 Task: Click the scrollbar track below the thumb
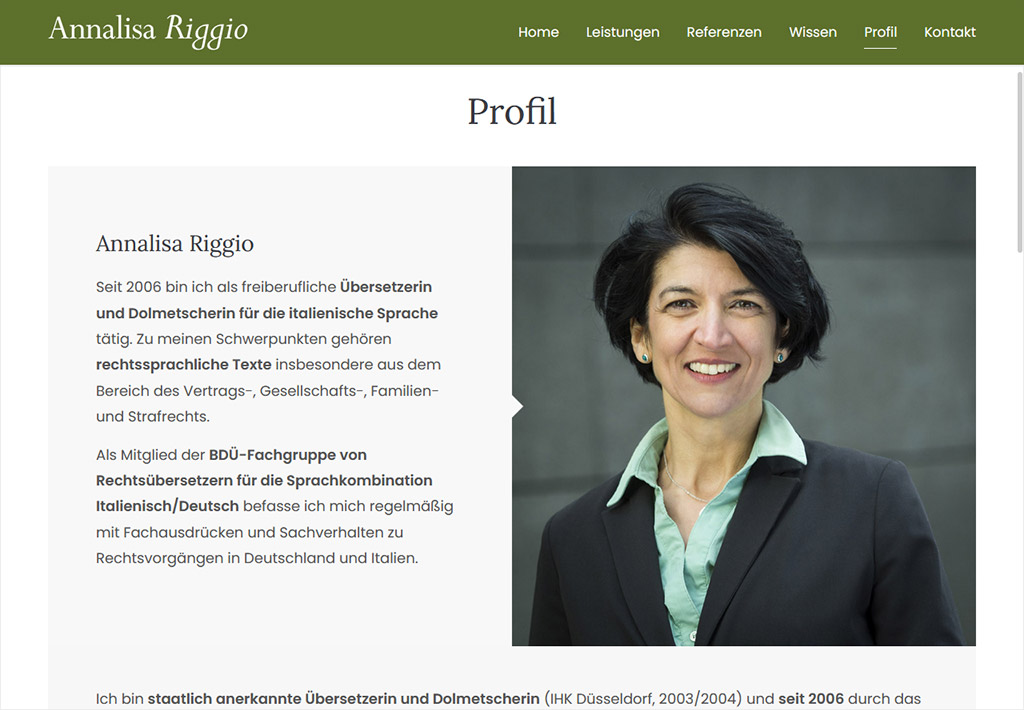pyautogui.click(x=1019, y=477)
